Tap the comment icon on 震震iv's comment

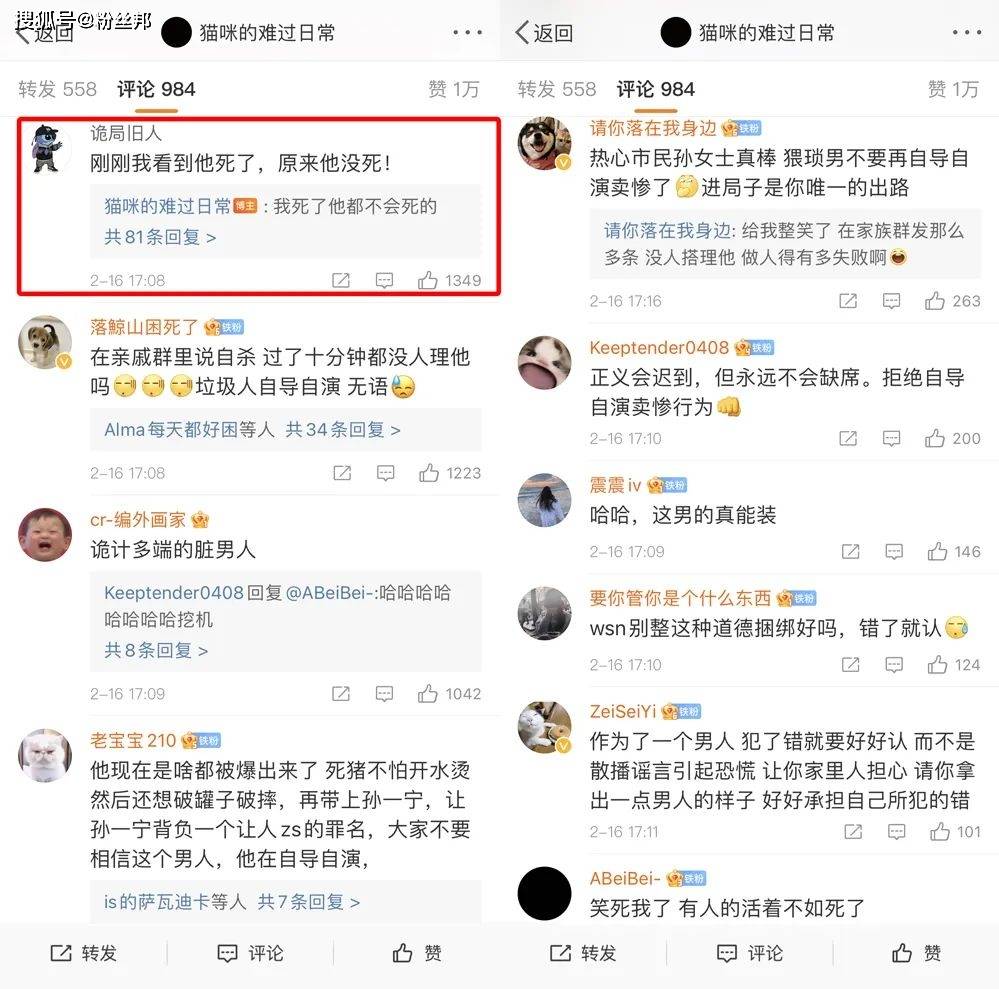click(894, 551)
